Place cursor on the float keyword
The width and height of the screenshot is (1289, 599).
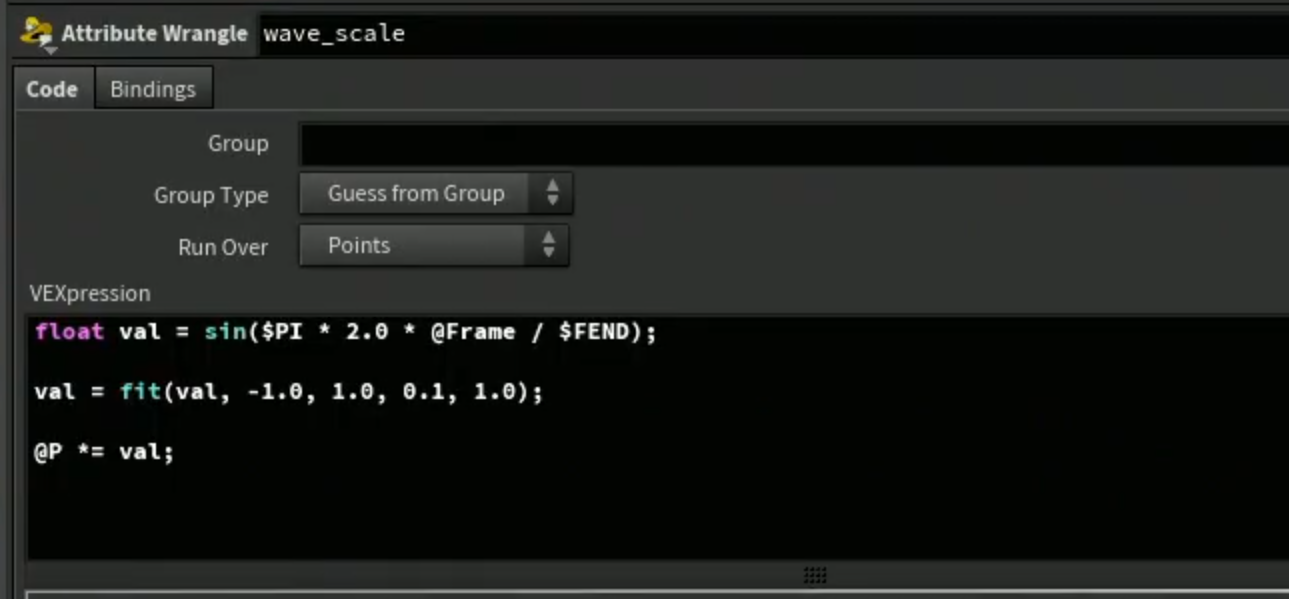click(69, 332)
